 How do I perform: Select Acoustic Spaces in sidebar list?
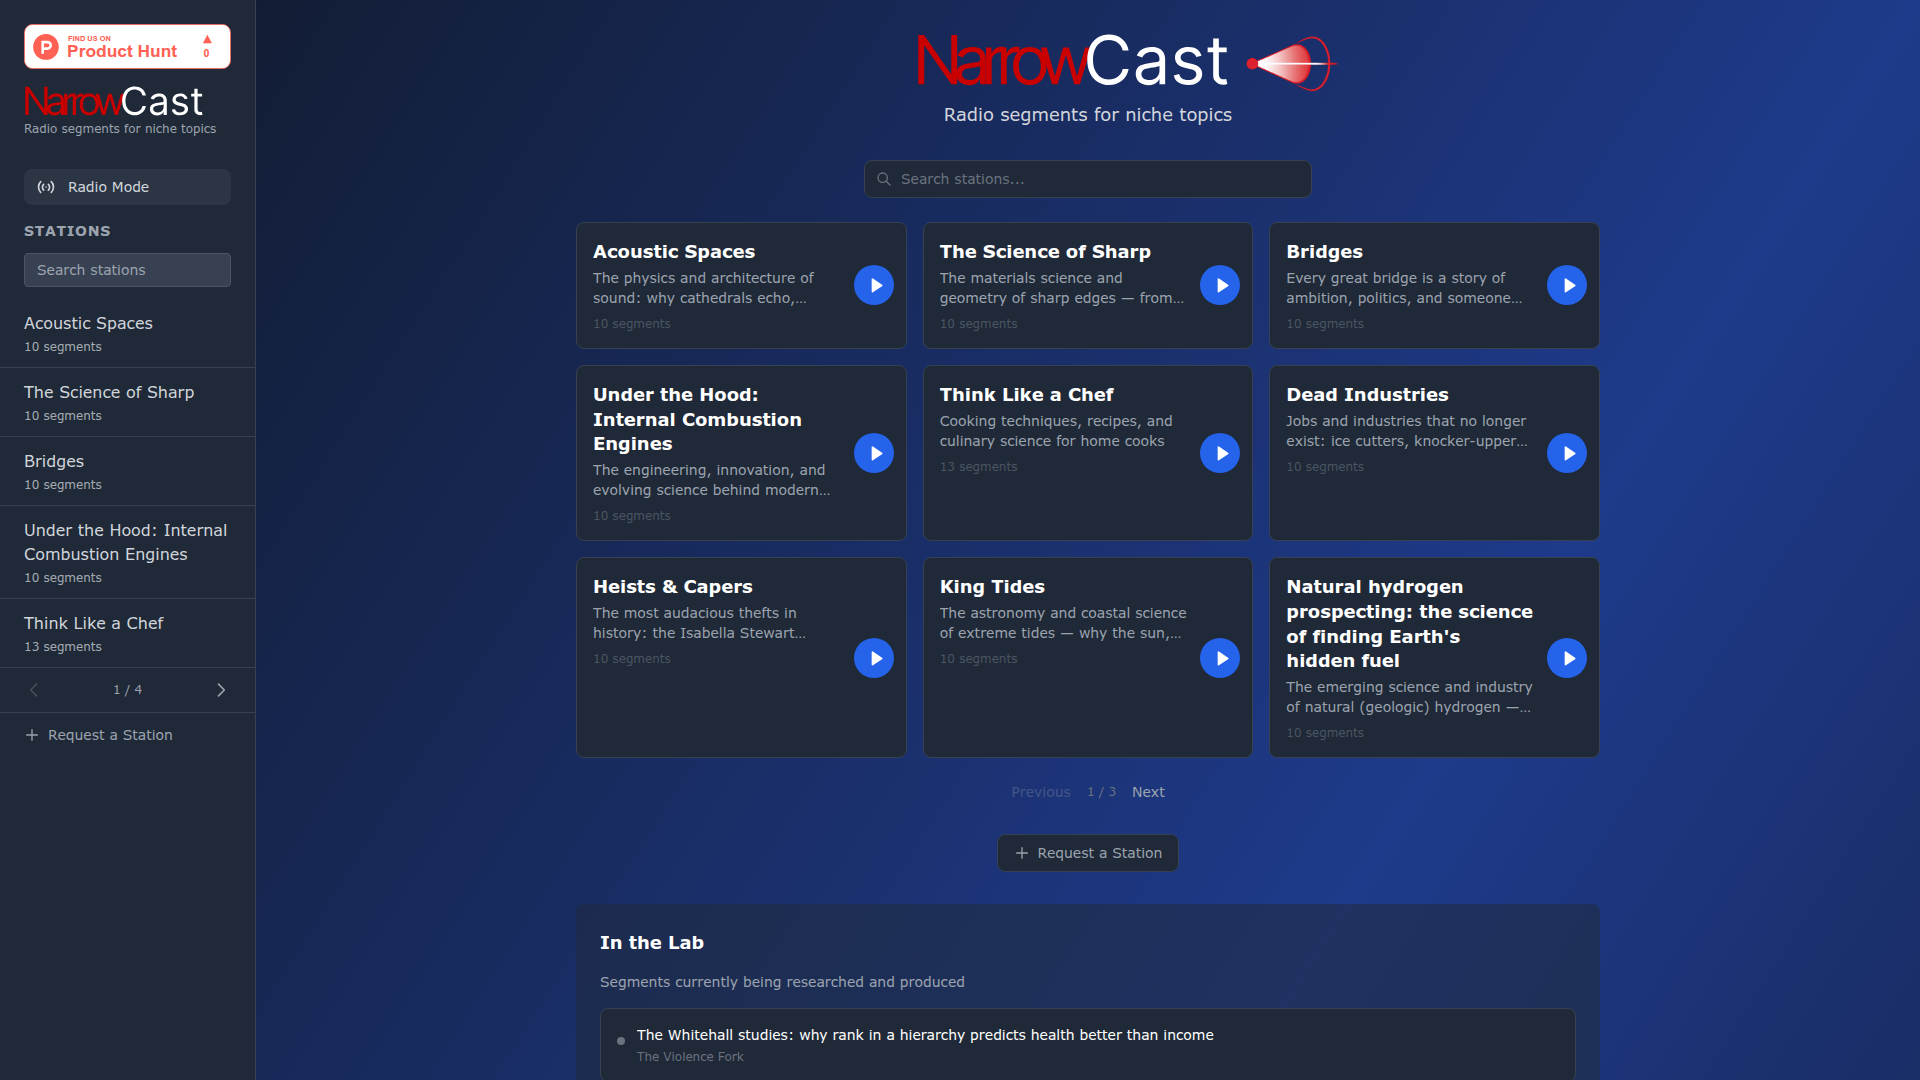pyautogui.click(x=127, y=334)
